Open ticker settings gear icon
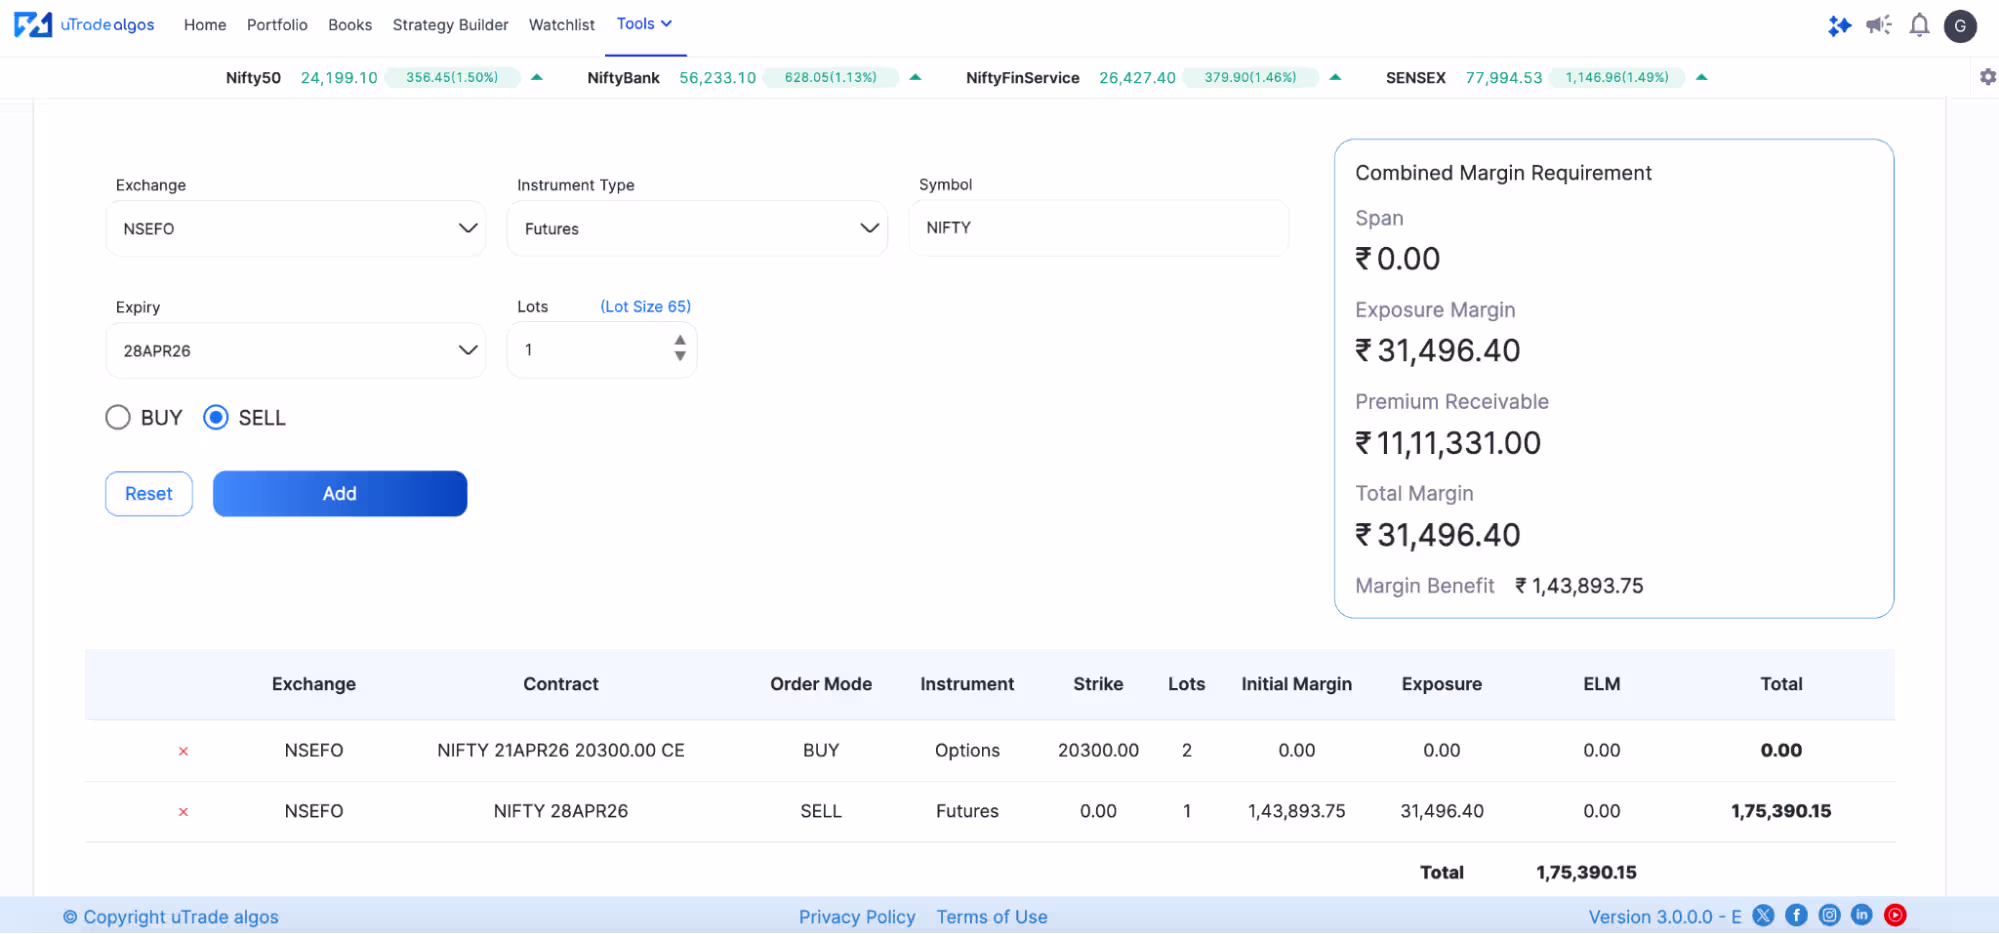The height and width of the screenshot is (934, 1999). click(x=1987, y=77)
